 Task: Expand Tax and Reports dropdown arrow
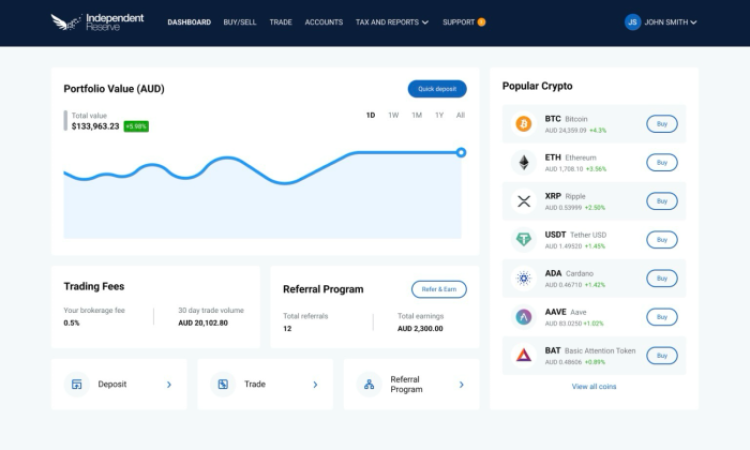pos(426,22)
